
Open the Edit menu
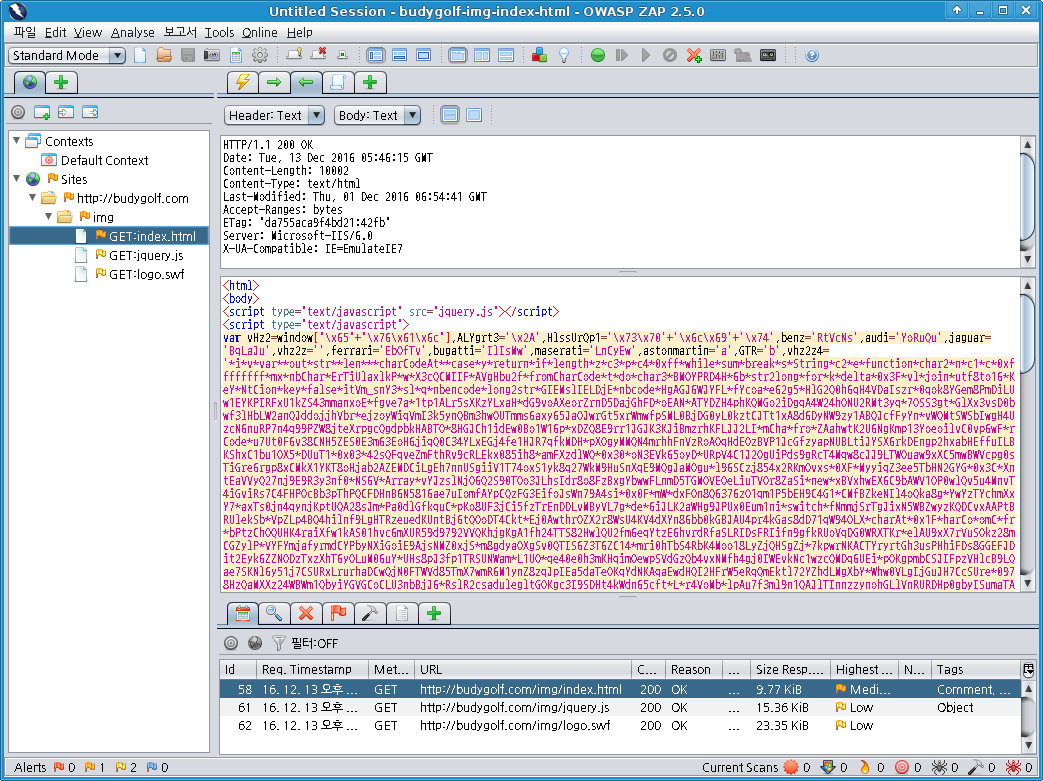pyautogui.click(x=55, y=32)
